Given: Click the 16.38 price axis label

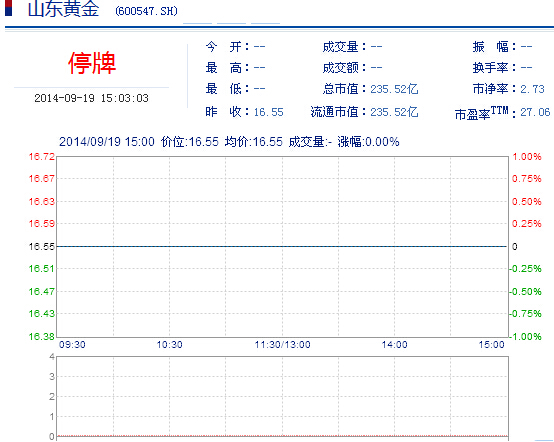Looking at the screenshot, I should (x=42, y=336).
